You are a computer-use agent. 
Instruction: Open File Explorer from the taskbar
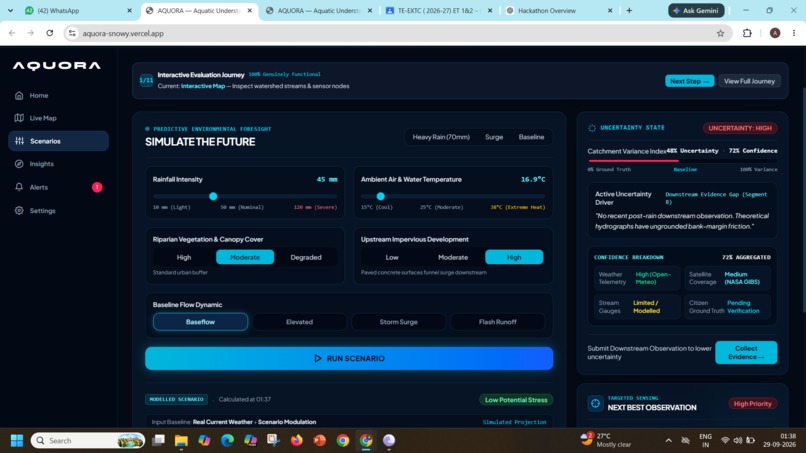click(x=181, y=441)
